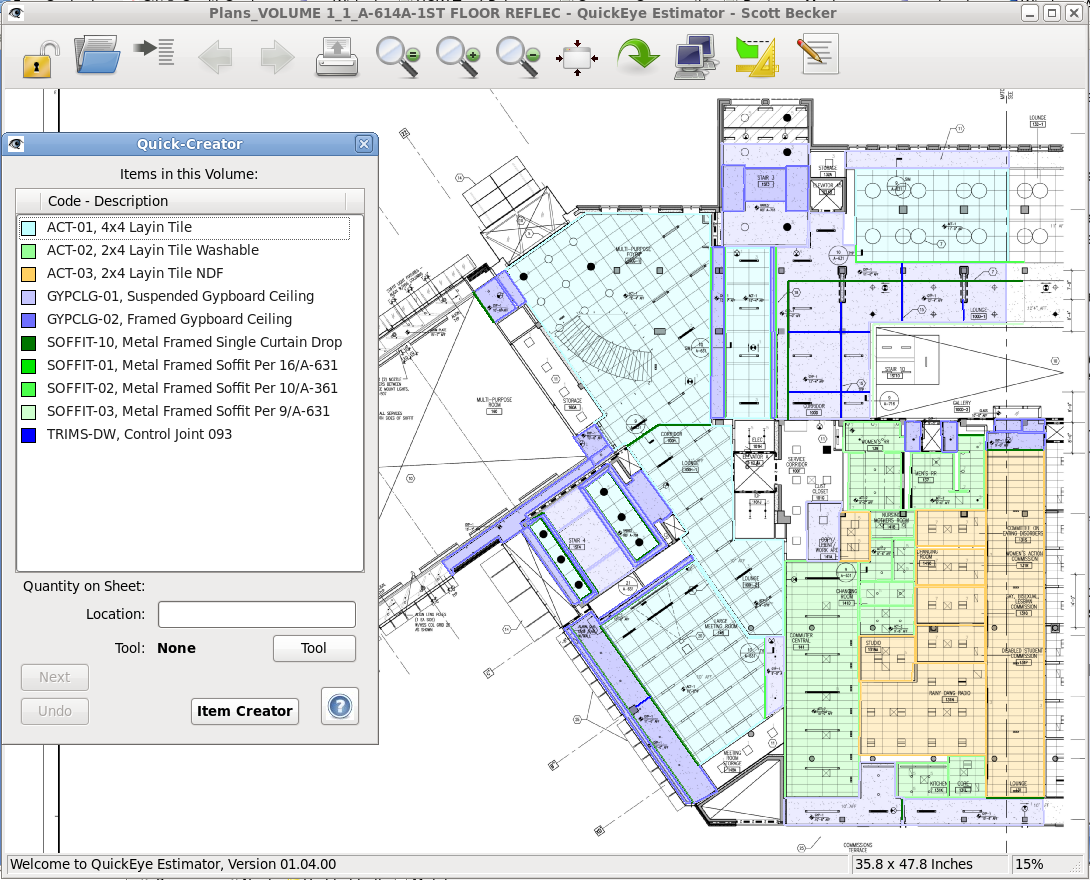1090x880 pixels.
Task: Go to next sheet with right arrow
Action: [277, 56]
